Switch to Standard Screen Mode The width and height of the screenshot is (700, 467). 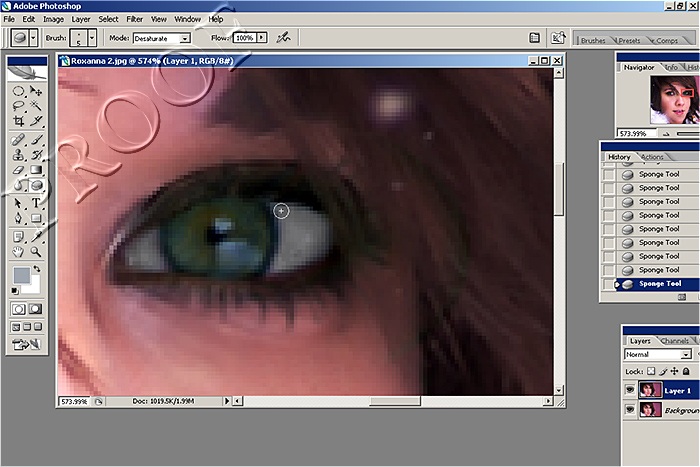point(16,327)
